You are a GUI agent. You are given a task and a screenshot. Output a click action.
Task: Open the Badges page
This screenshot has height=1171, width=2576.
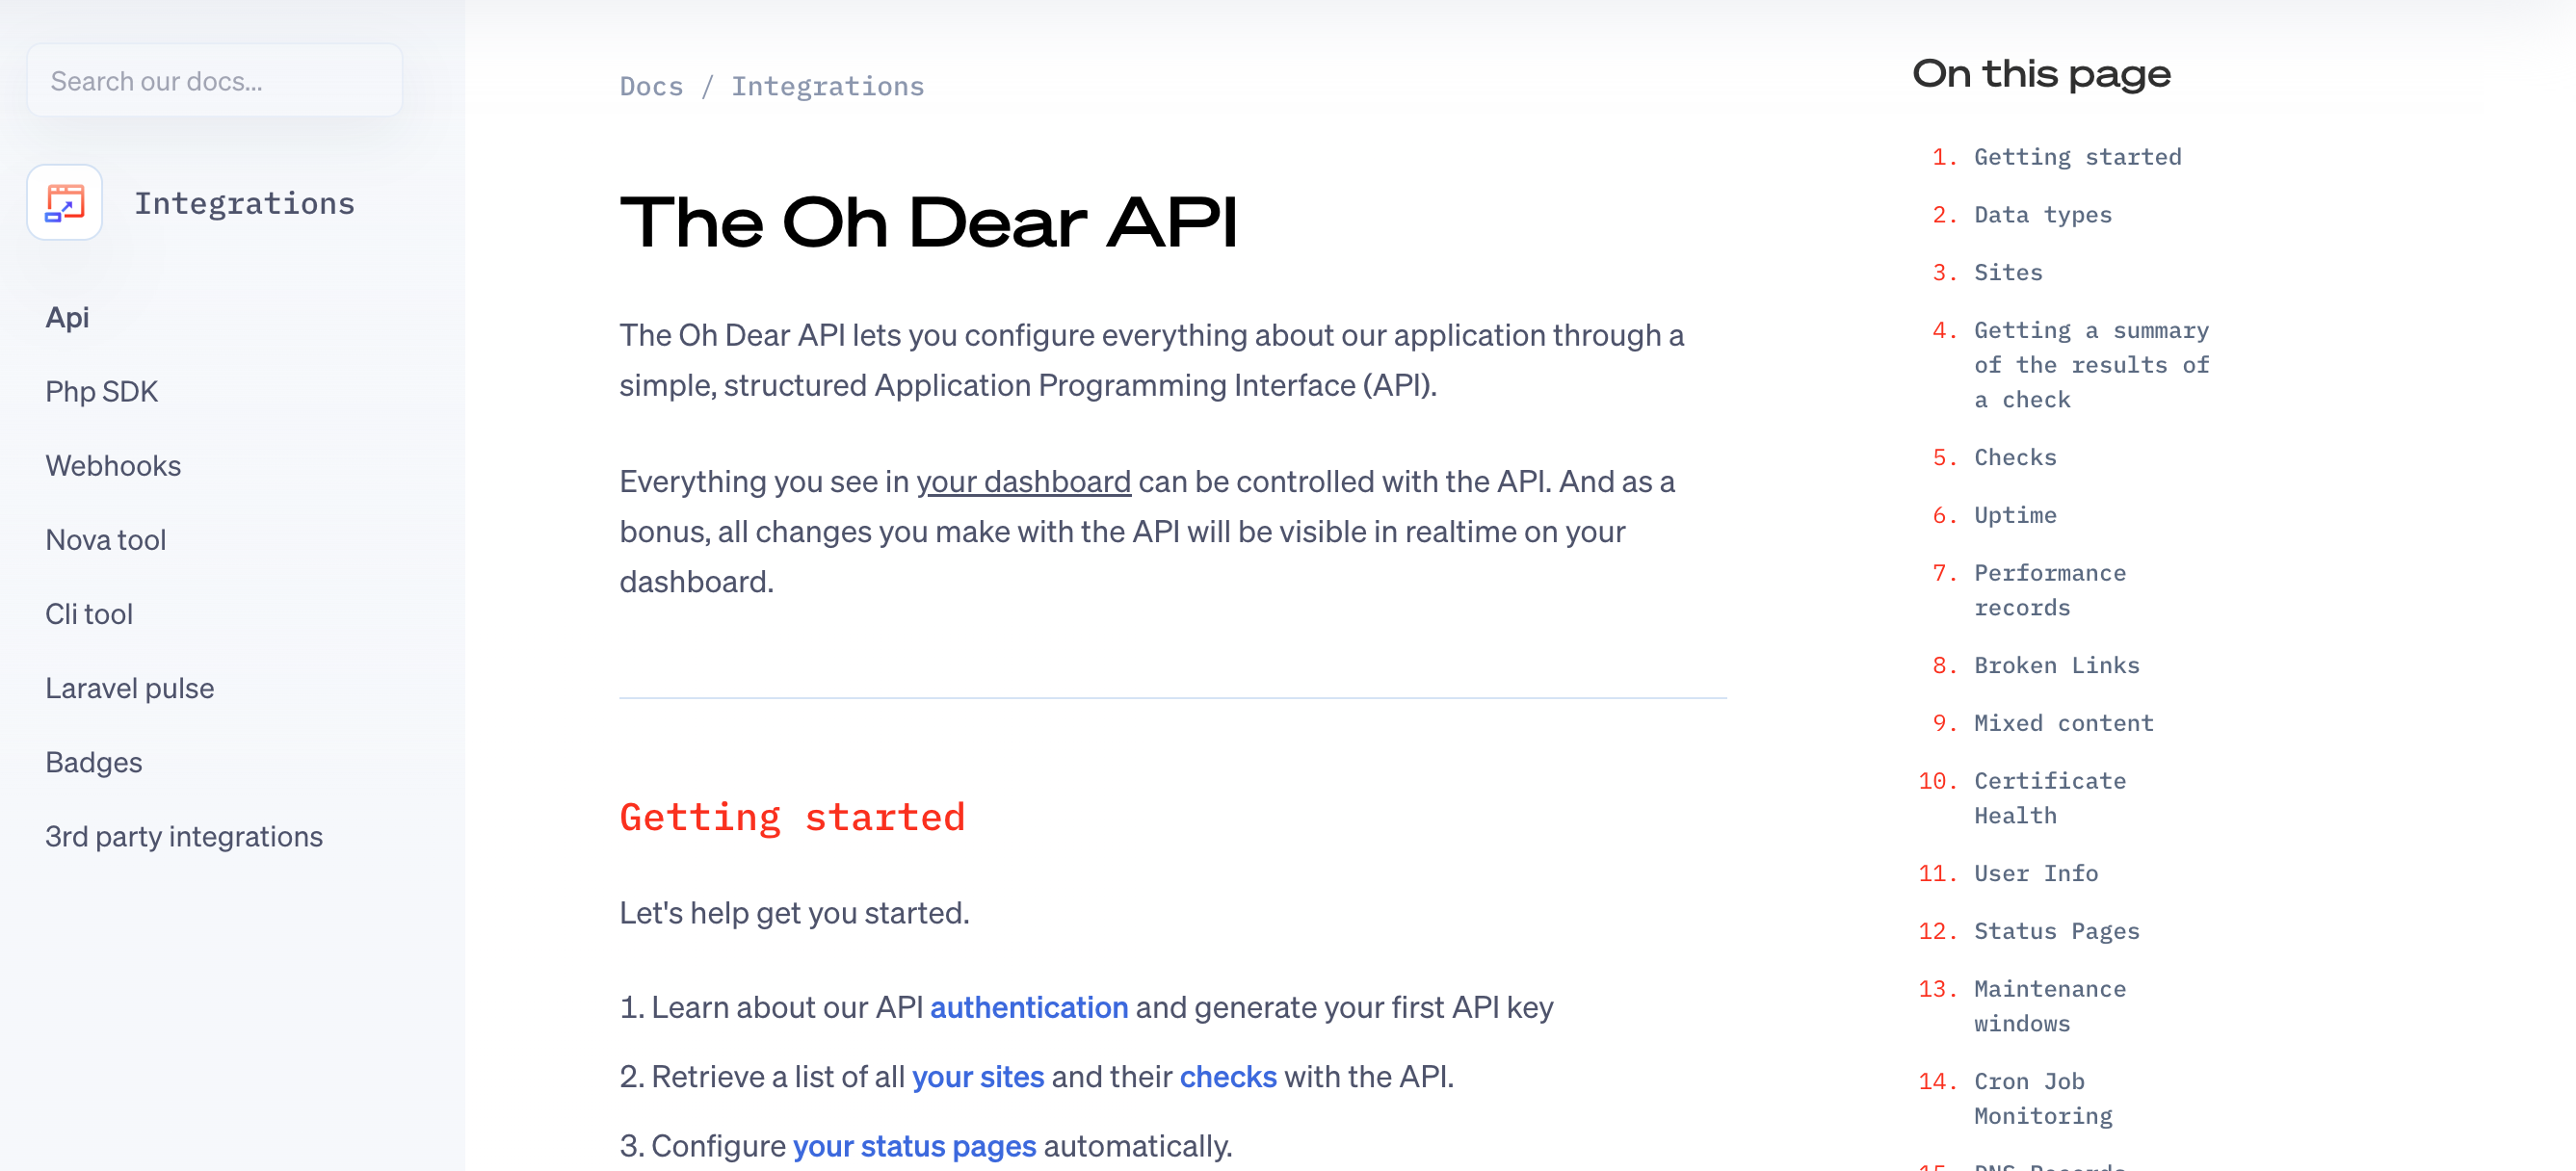(93, 761)
